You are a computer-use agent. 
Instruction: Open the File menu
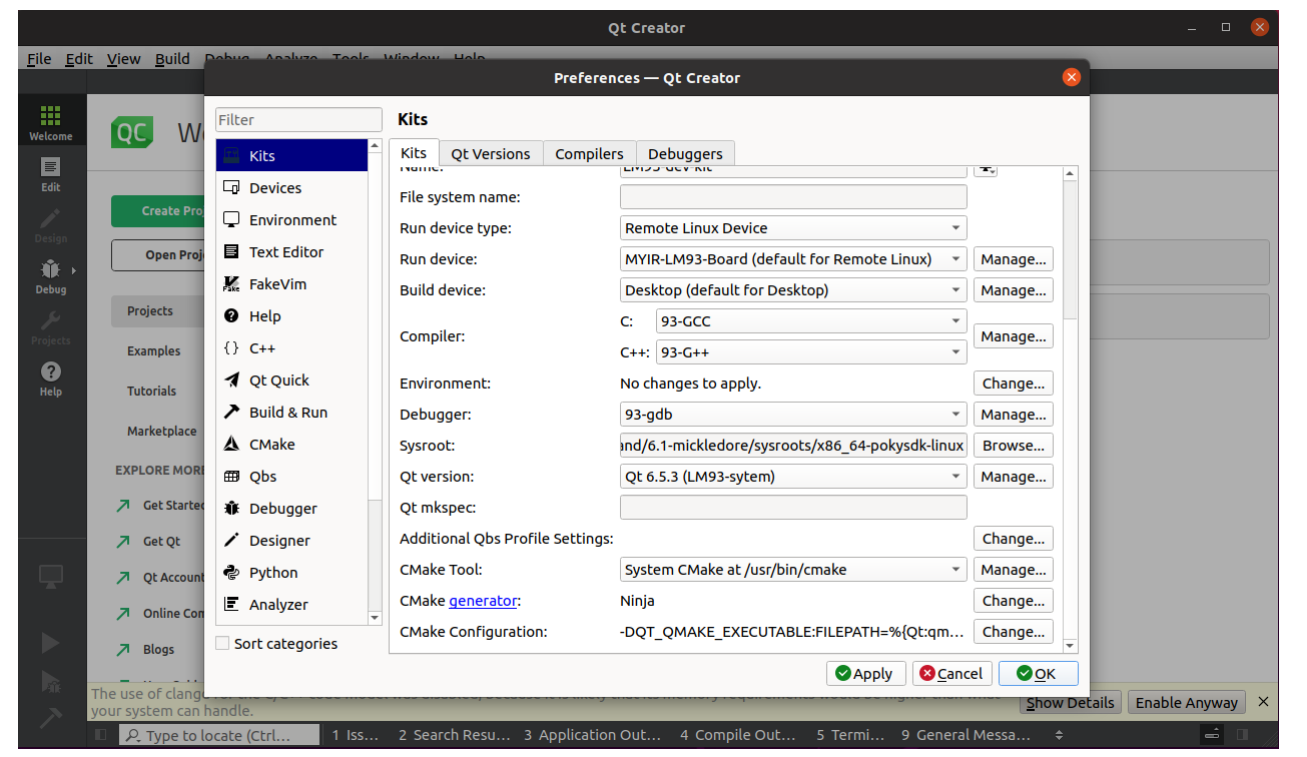click(x=39, y=59)
